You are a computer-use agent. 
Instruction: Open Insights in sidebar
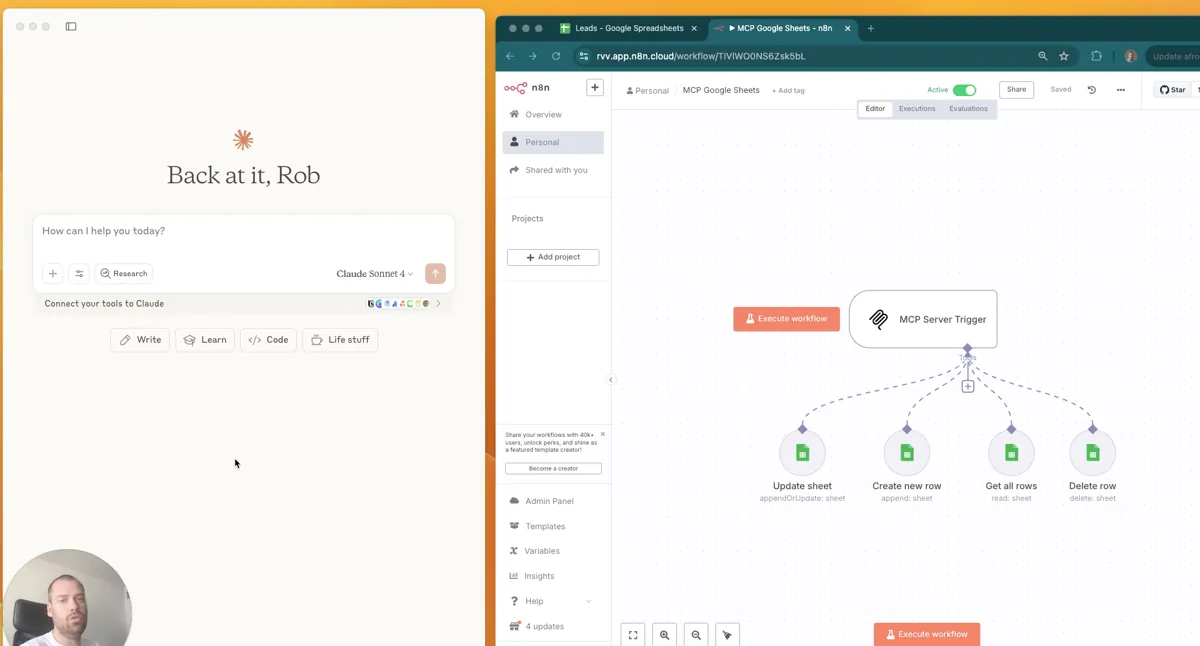click(x=553, y=576)
